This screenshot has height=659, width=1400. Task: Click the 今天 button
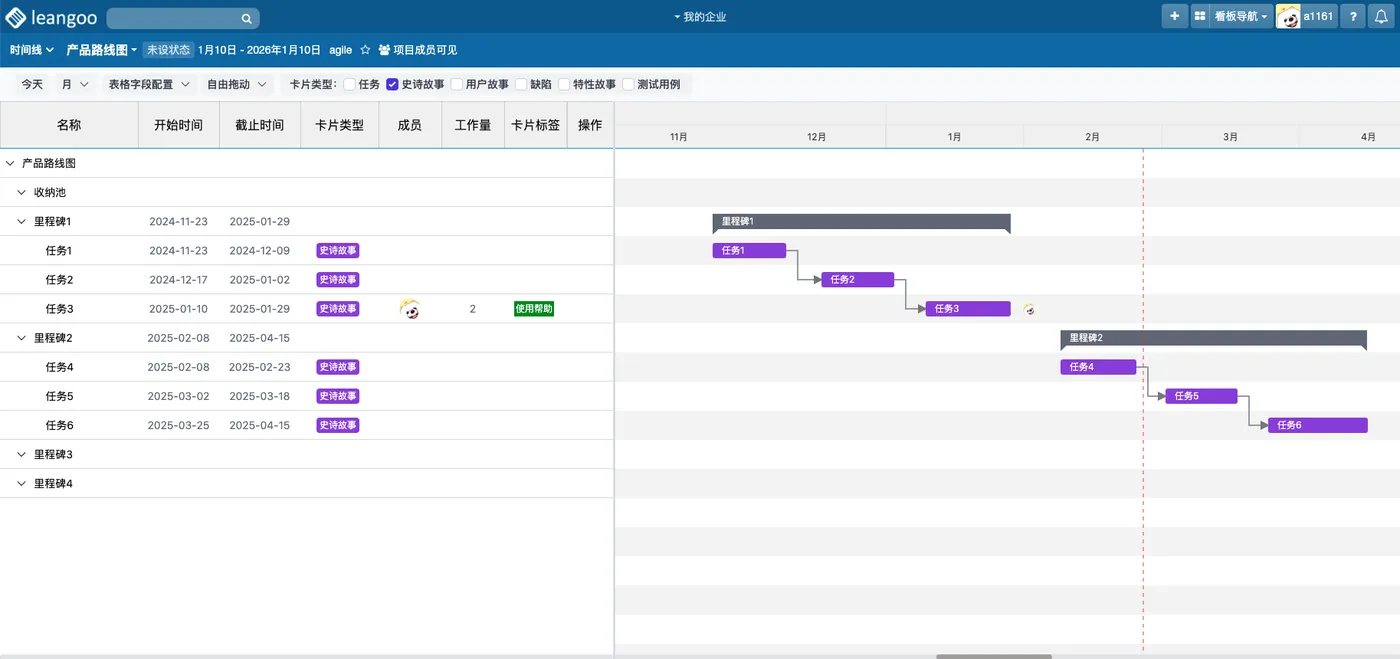[30, 84]
